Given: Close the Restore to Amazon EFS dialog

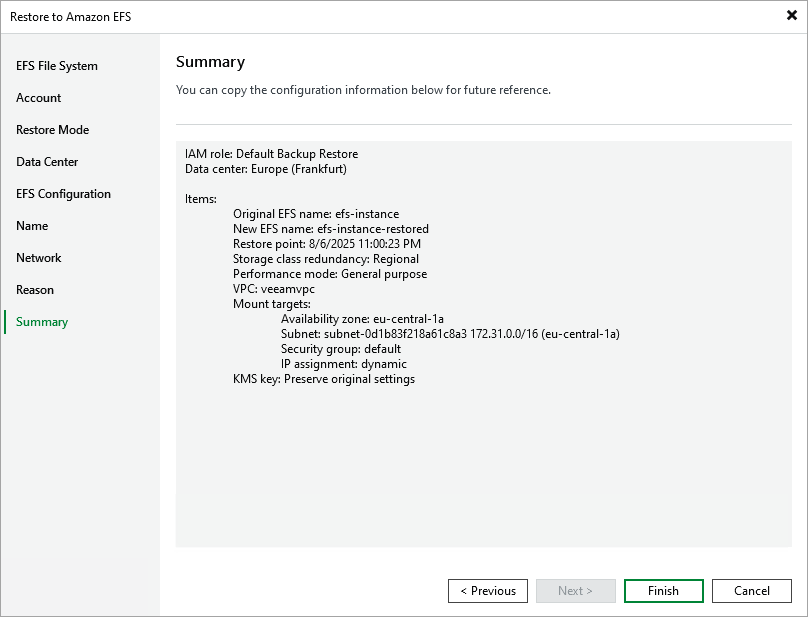Looking at the screenshot, I should (792, 16).
